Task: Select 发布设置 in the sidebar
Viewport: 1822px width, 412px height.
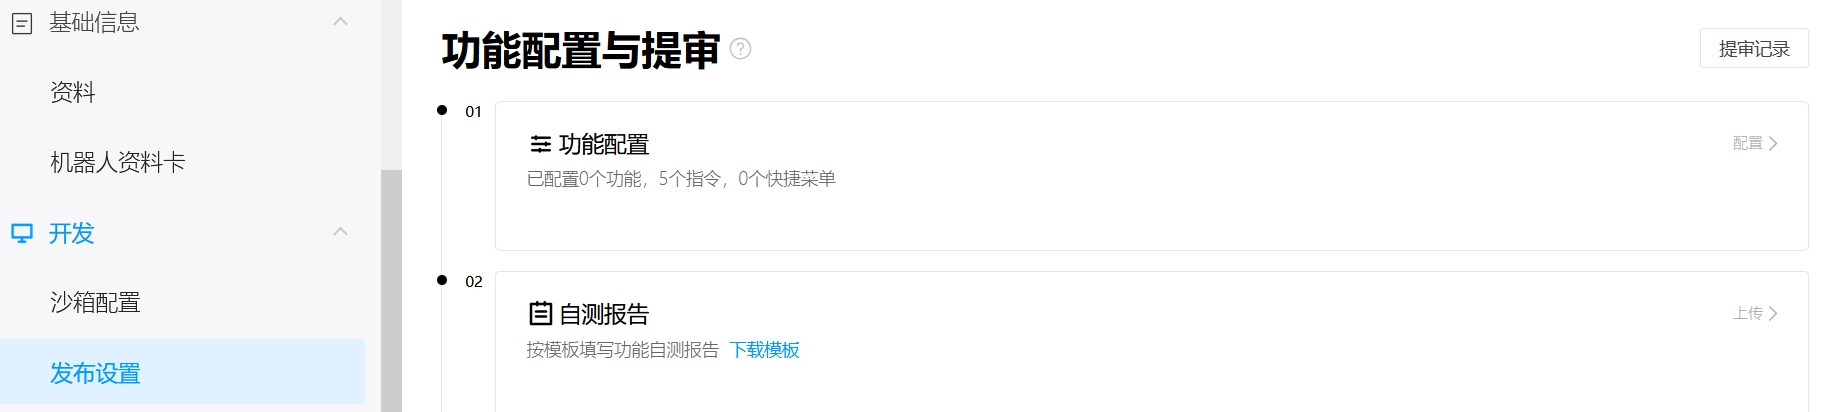Action: pos(182,372)
